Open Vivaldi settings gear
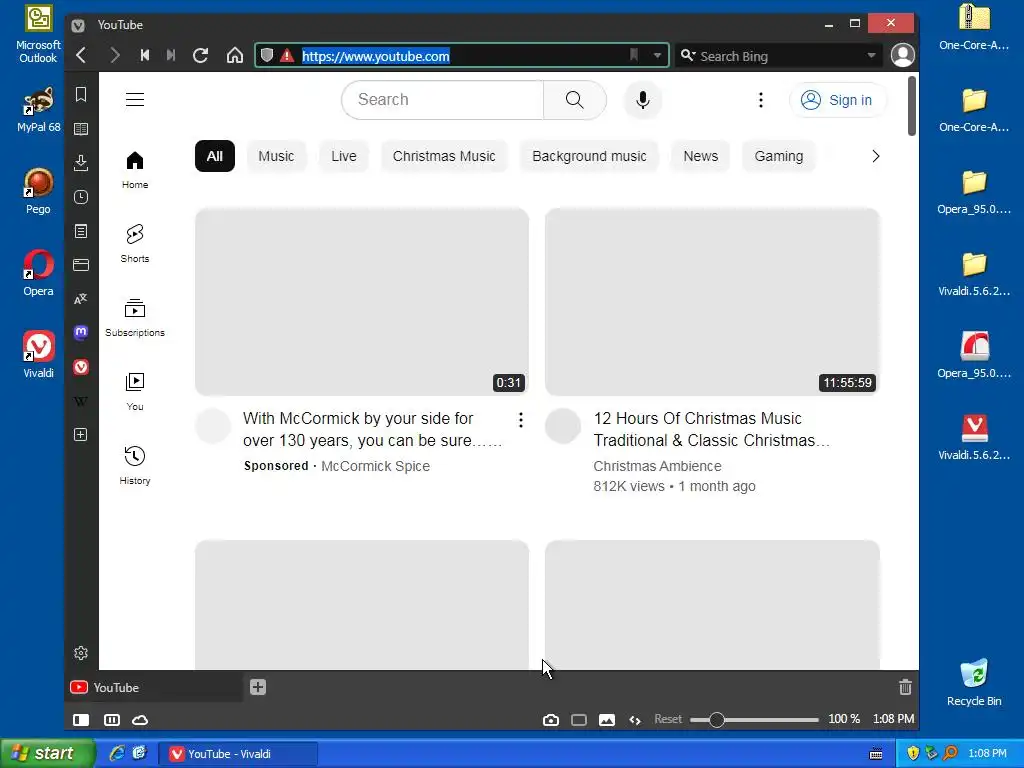 point(81,653)
